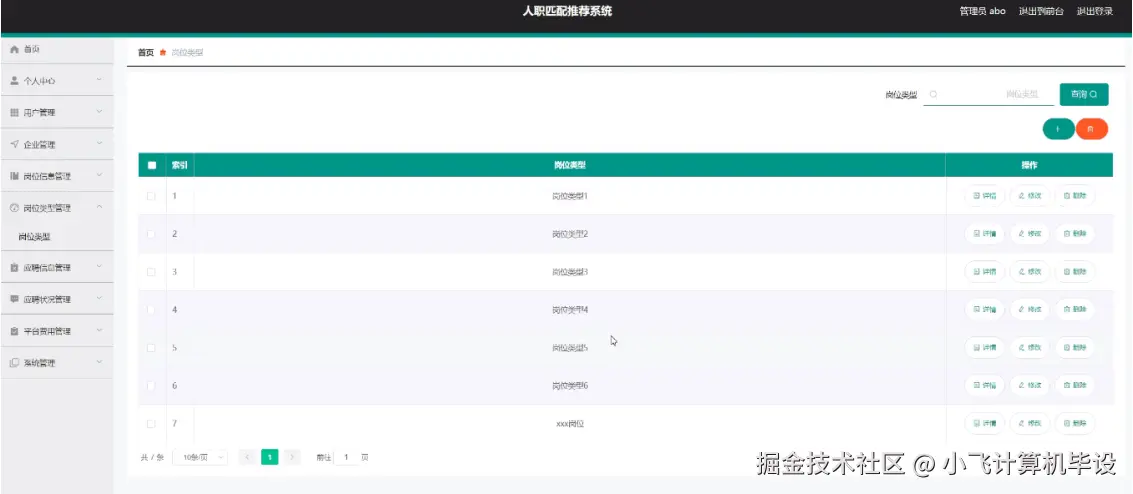This screenshot has height=494, width=1133.
Task: Click 退出登录 to log out
Action: 1095,12
